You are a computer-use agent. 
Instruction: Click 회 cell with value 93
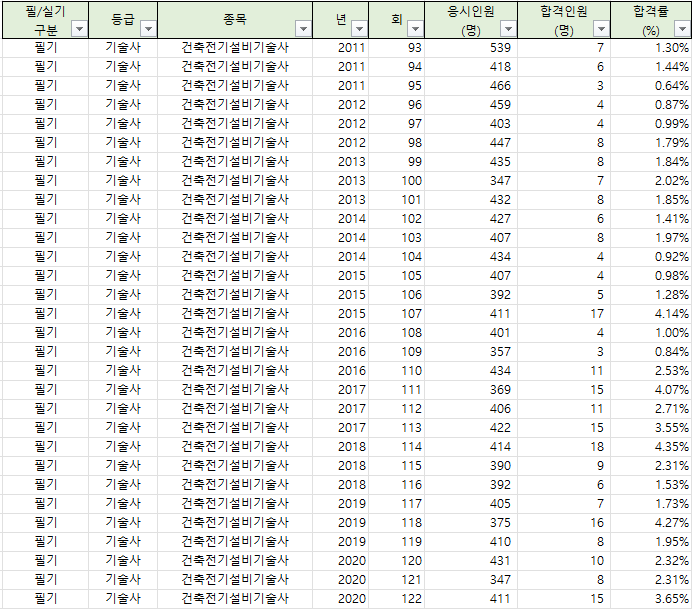397,48
